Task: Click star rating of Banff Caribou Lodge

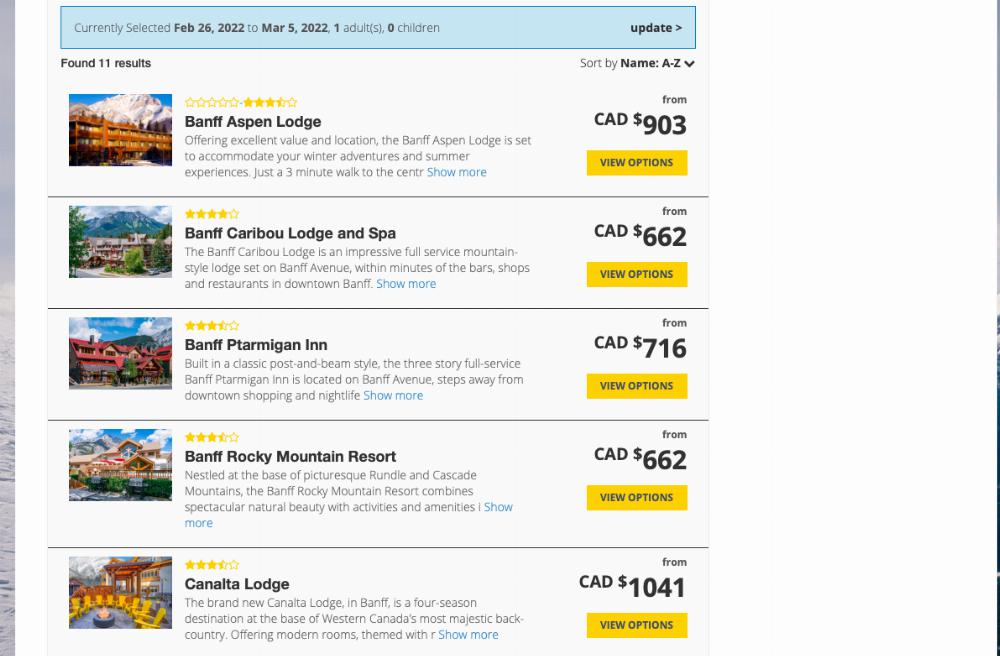Action: point(212,214)
